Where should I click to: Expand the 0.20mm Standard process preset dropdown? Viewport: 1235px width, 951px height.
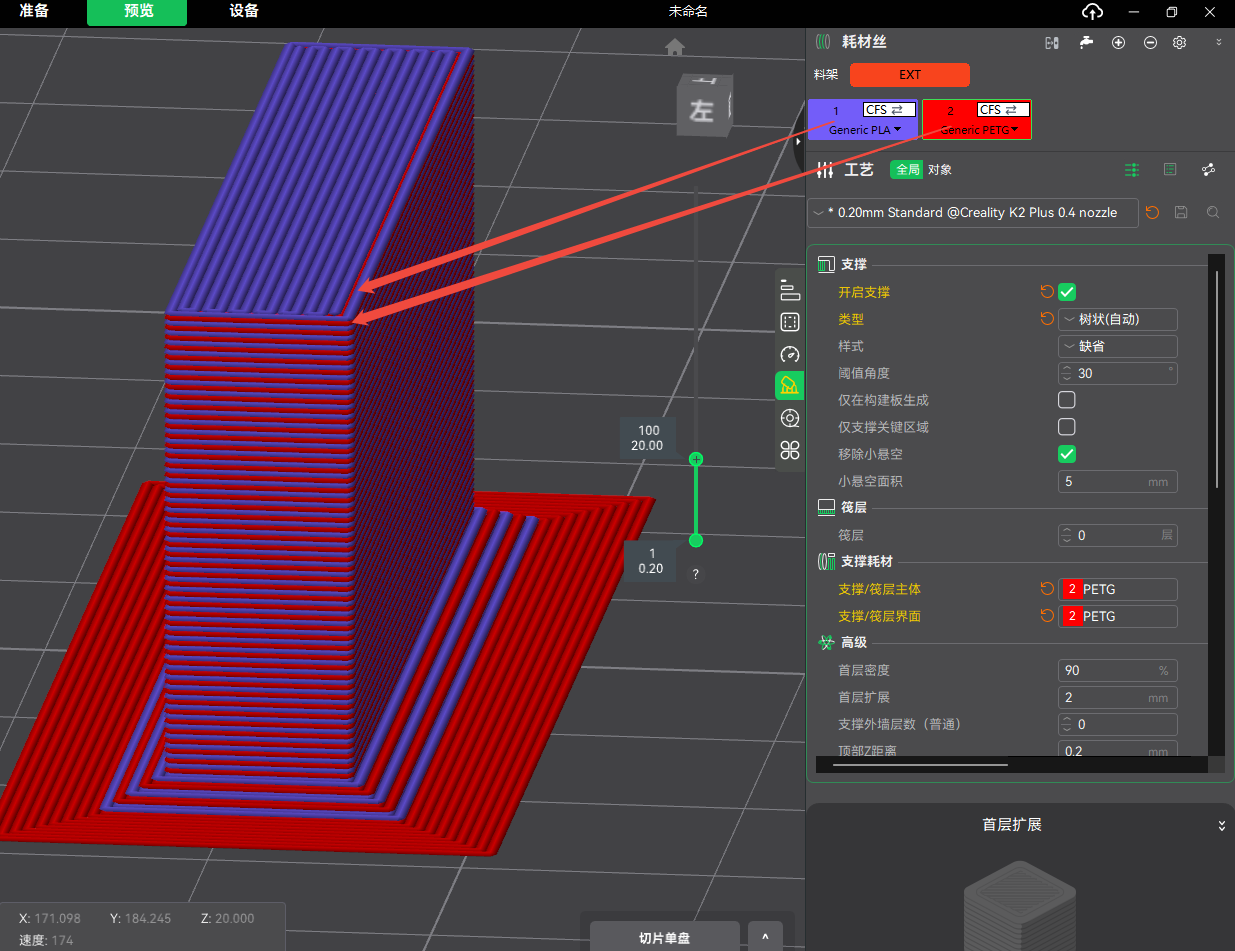coord(972,213)
